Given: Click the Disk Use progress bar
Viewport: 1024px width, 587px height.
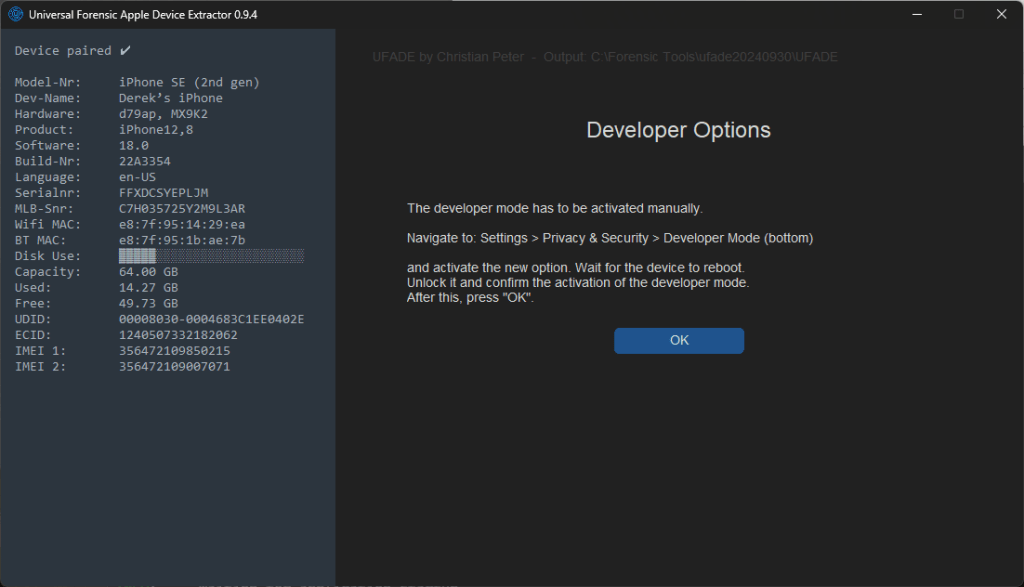Looking at the screenshot, I should point(211,256).
